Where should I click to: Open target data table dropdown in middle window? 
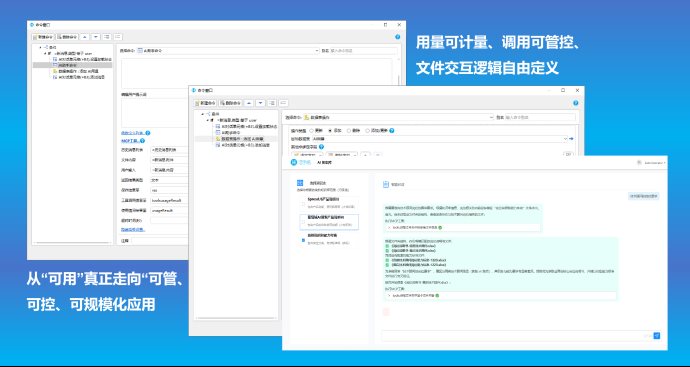pyautogui.click(x=440, y=139)
